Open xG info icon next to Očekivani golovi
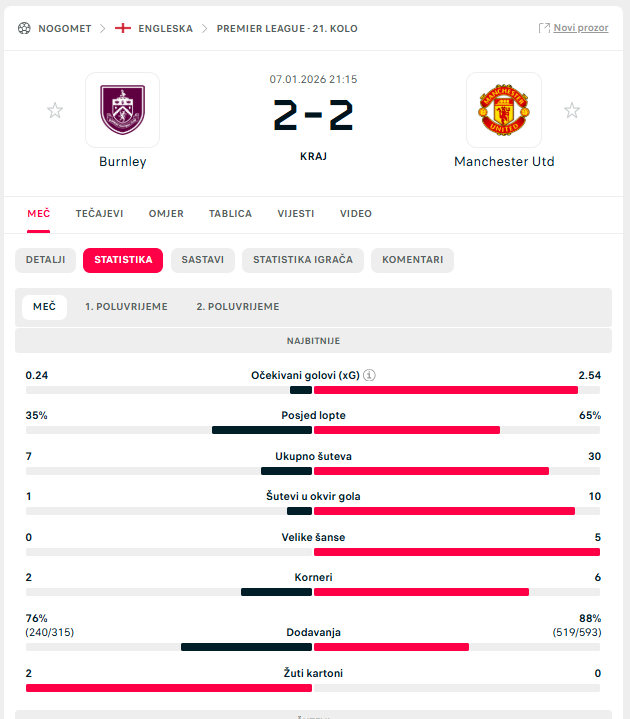630x719 pixels. pyautogui.click(x=369, y=375)
